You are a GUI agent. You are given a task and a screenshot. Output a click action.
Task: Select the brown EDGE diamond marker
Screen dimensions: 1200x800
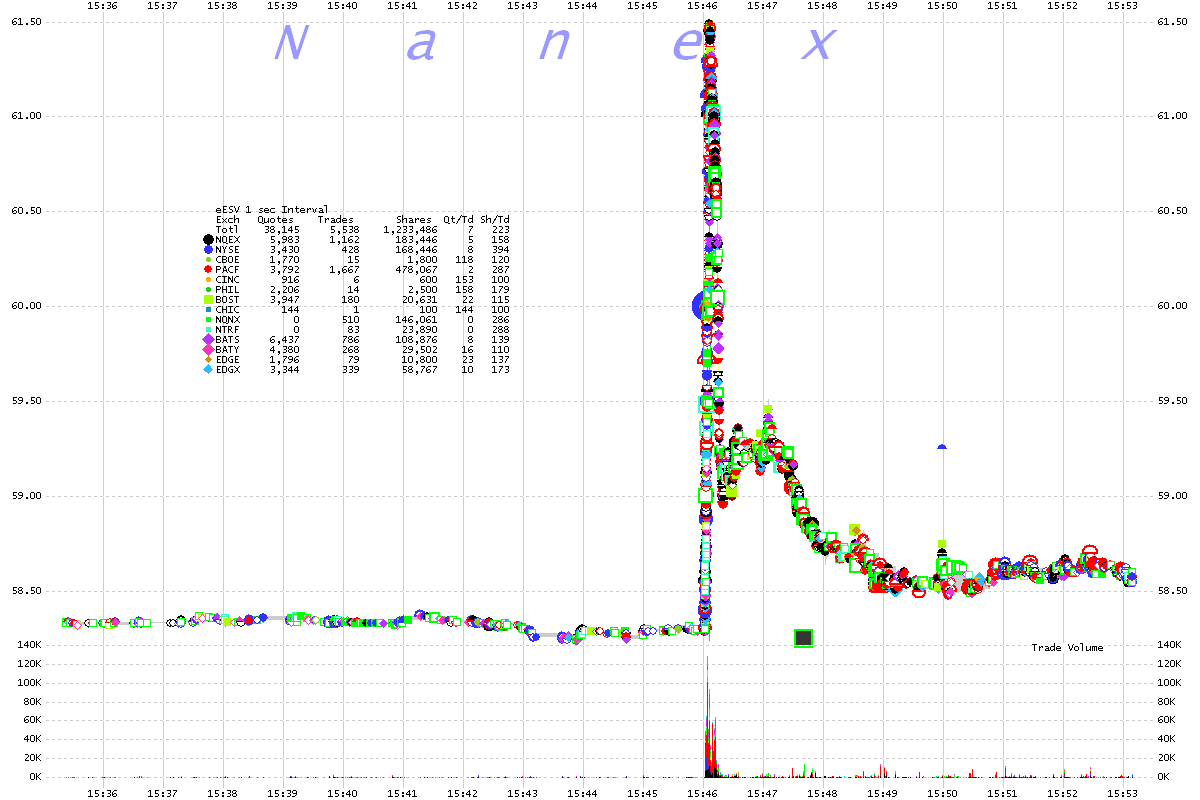[x=208, y=360]
